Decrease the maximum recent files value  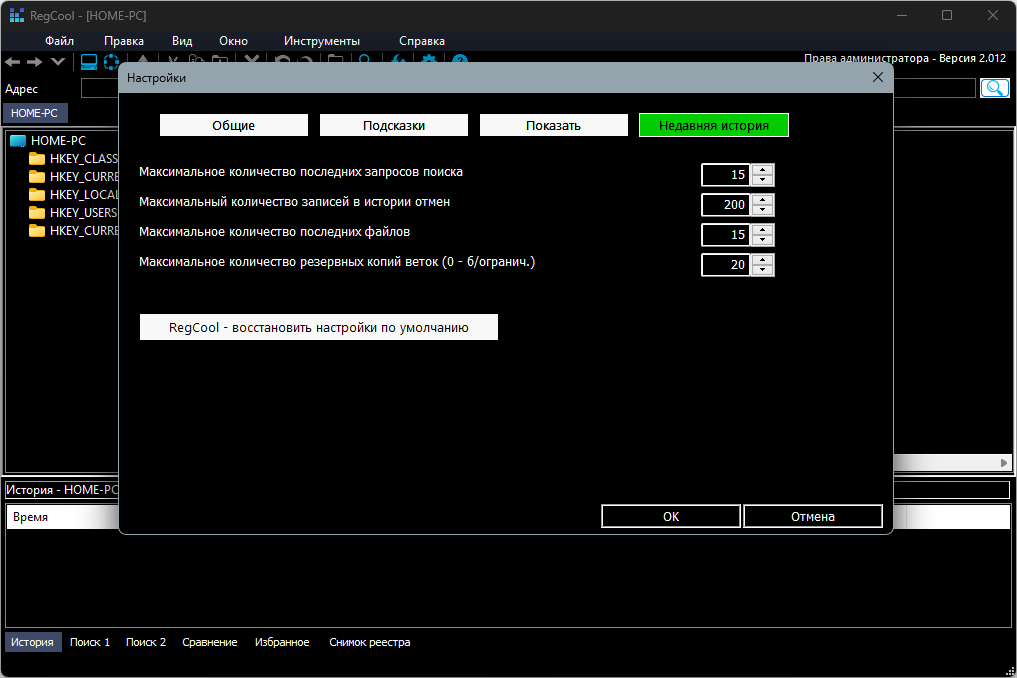click(763, 240)
